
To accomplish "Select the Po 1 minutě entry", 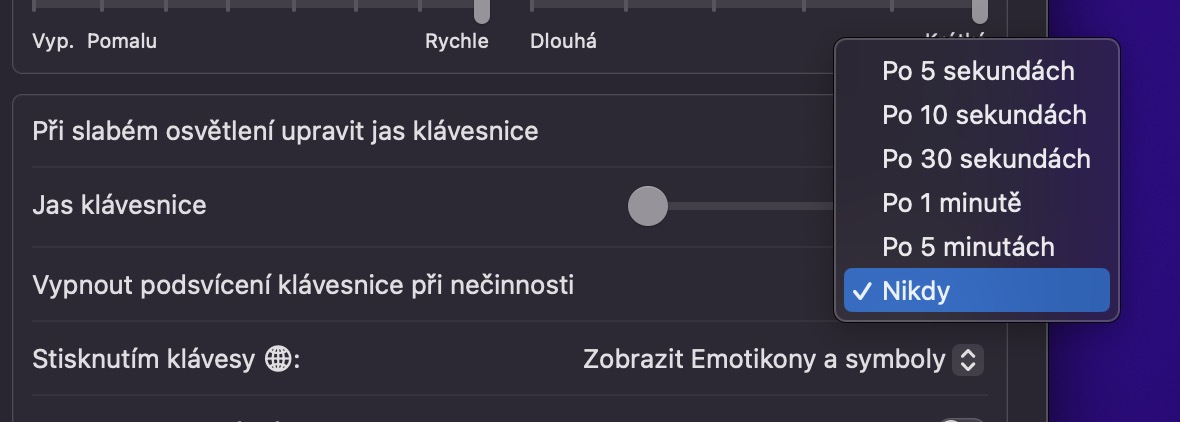I will [951, 203].
